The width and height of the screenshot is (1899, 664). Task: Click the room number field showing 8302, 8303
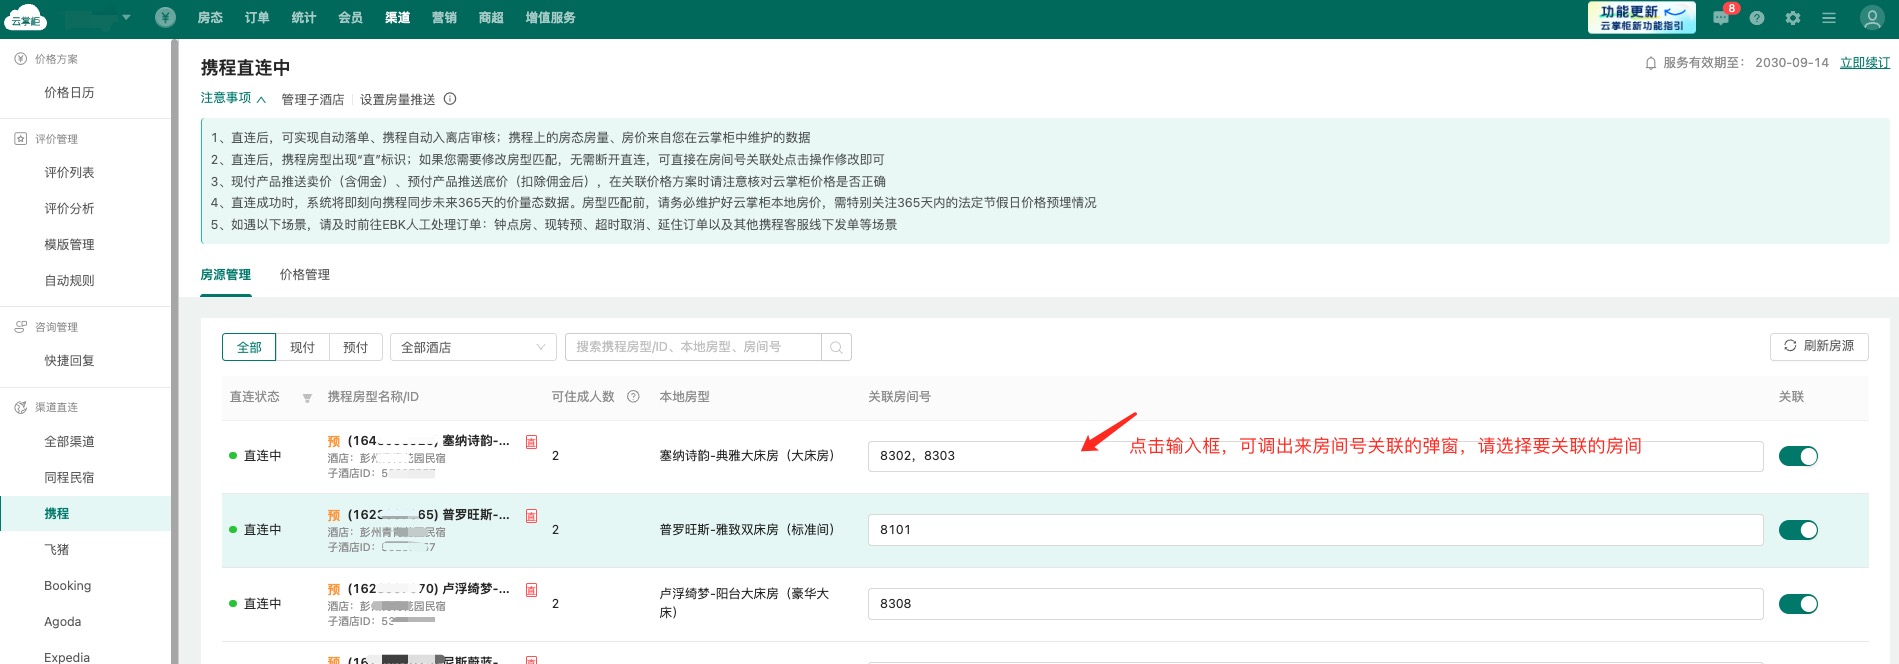(x=1315, y=456)
